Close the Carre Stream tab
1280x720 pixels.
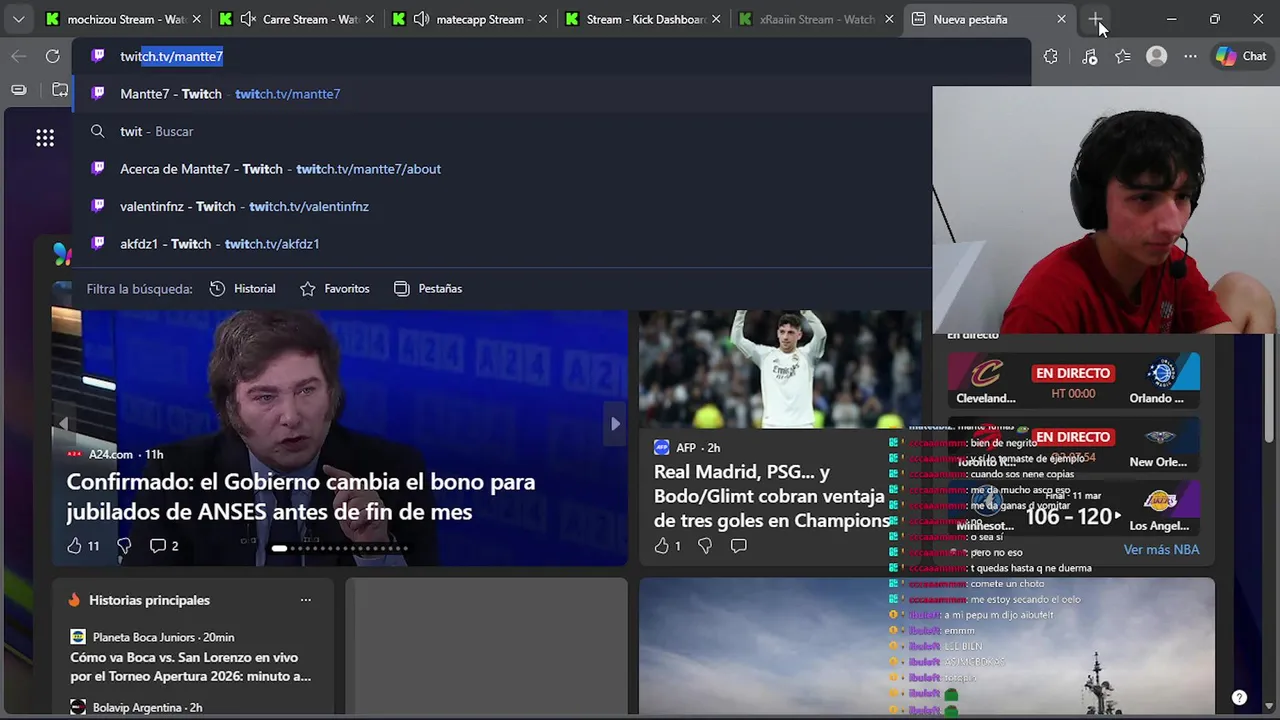pyautogui.click(x=369, y=19)
